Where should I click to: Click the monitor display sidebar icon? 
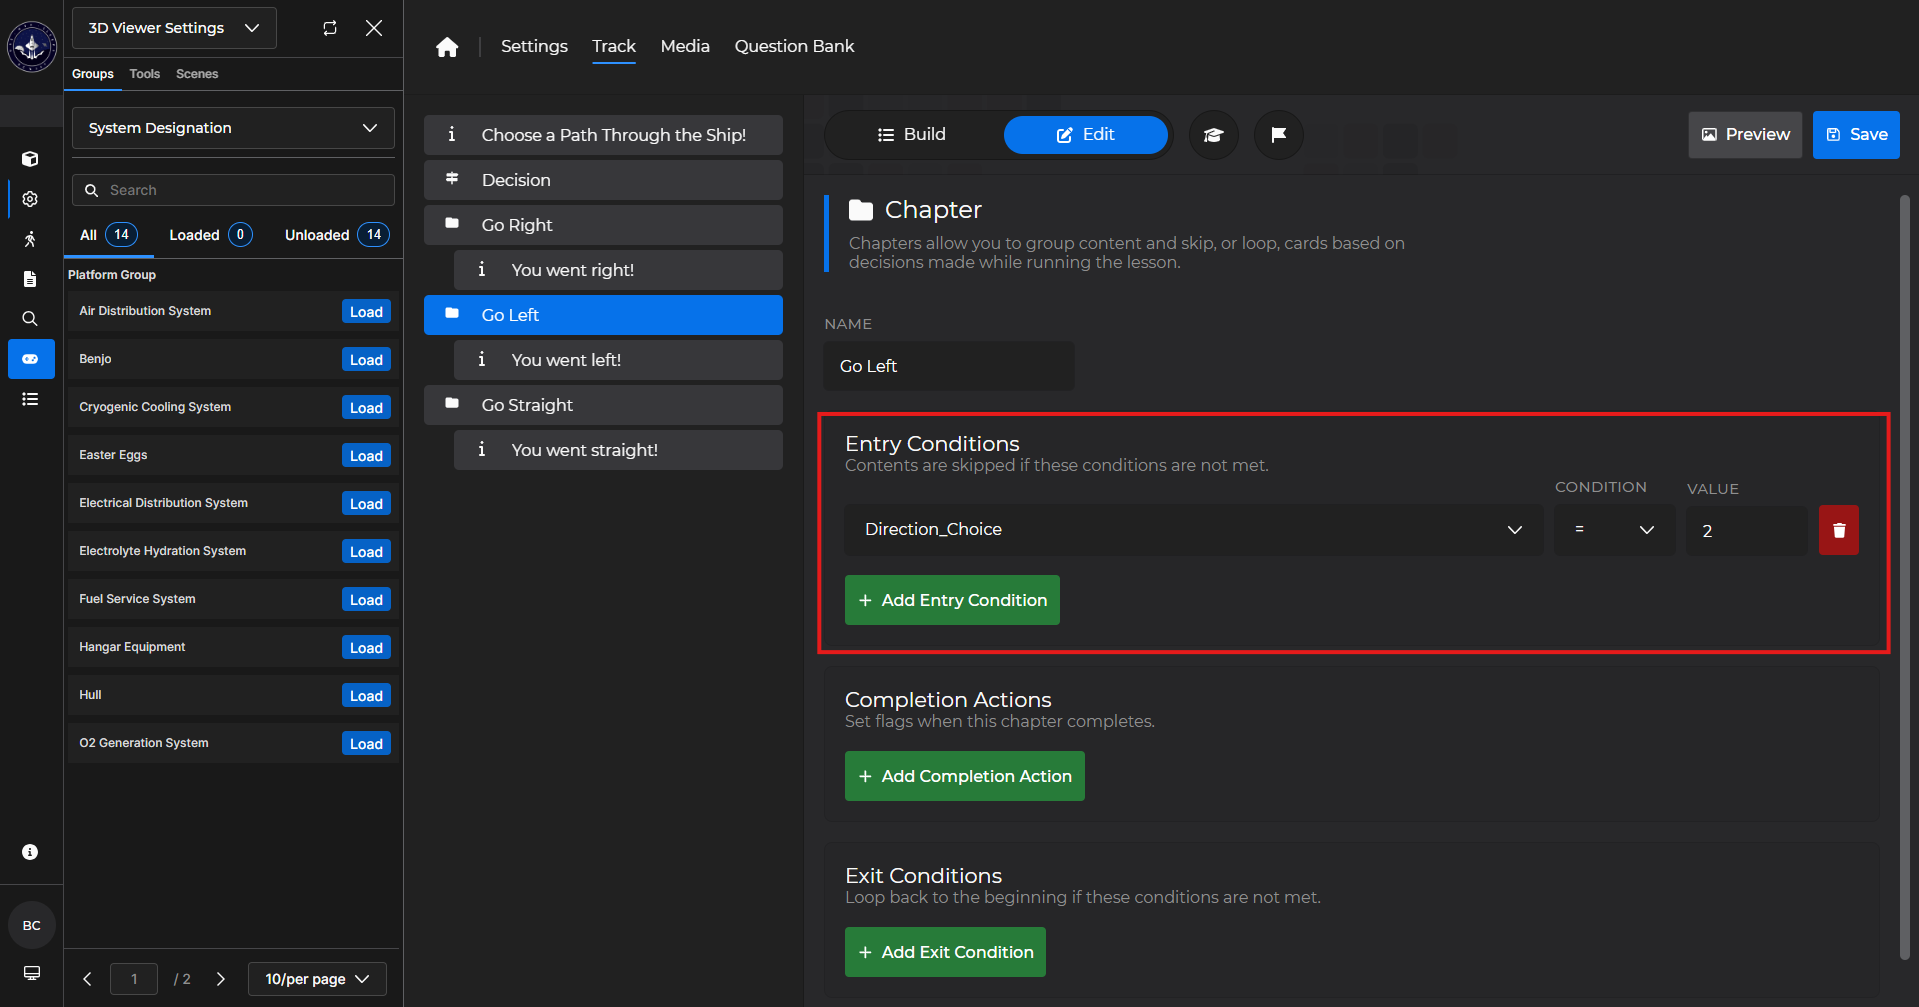point(32,973)
